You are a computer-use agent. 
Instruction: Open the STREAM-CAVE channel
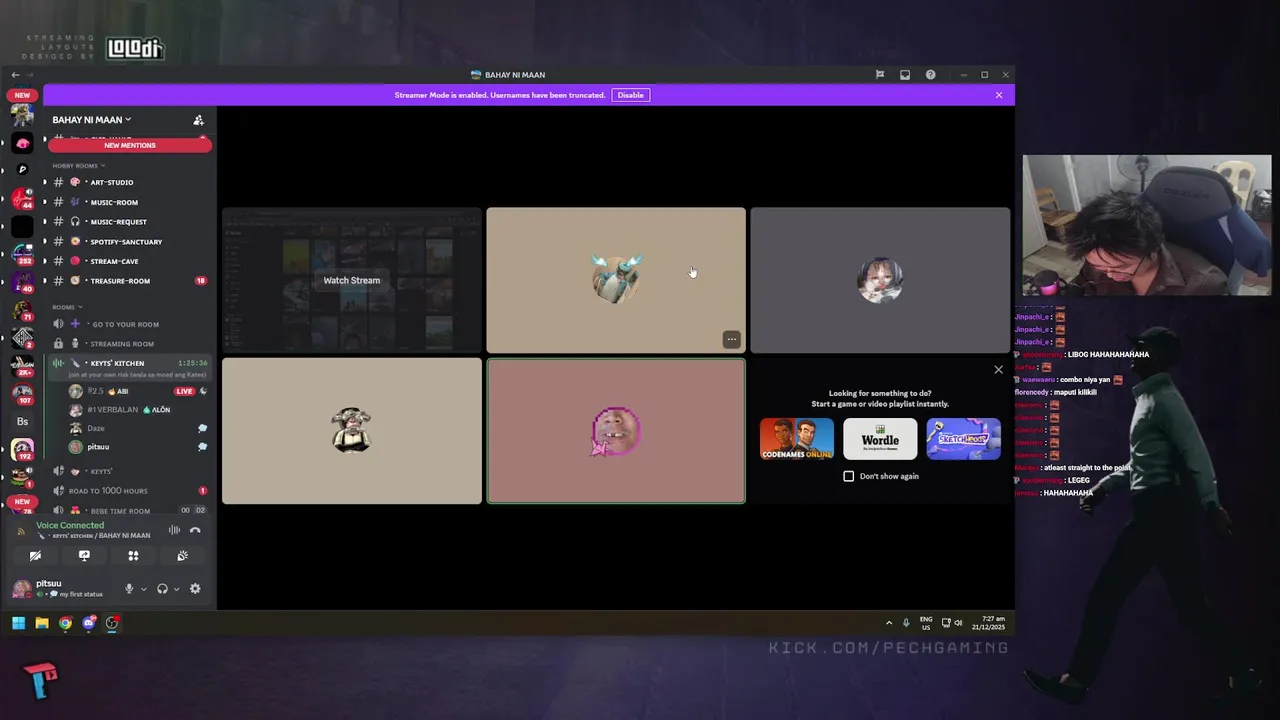point(130,261)
